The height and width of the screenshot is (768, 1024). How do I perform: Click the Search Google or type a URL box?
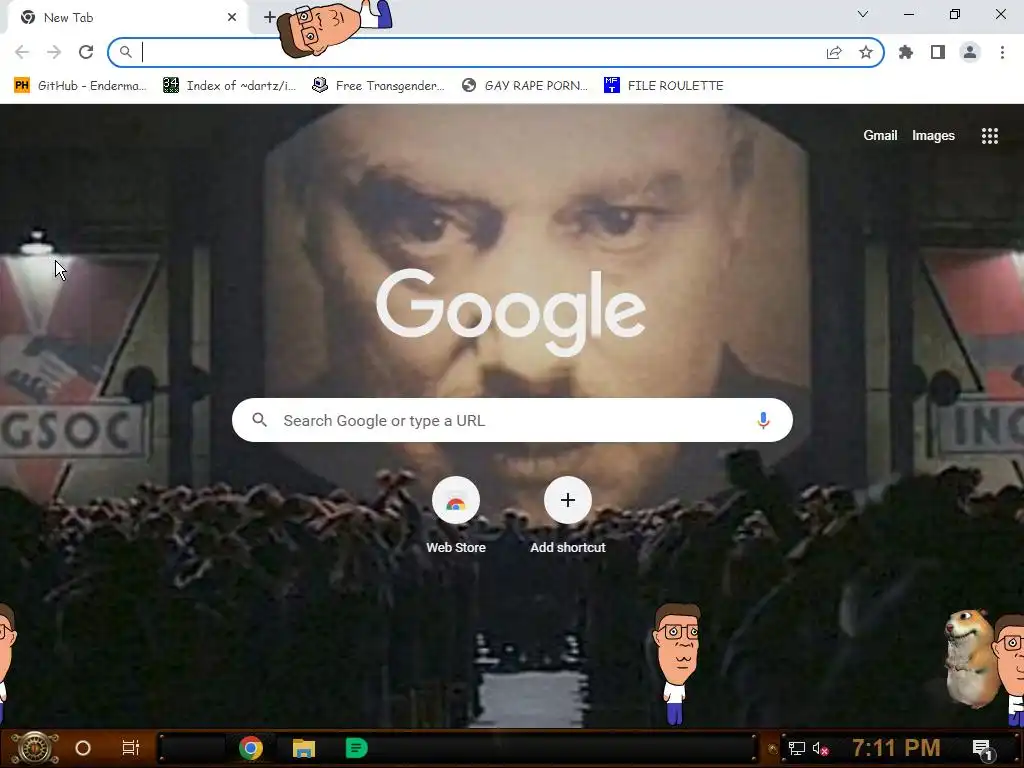(x=512, y=420)
